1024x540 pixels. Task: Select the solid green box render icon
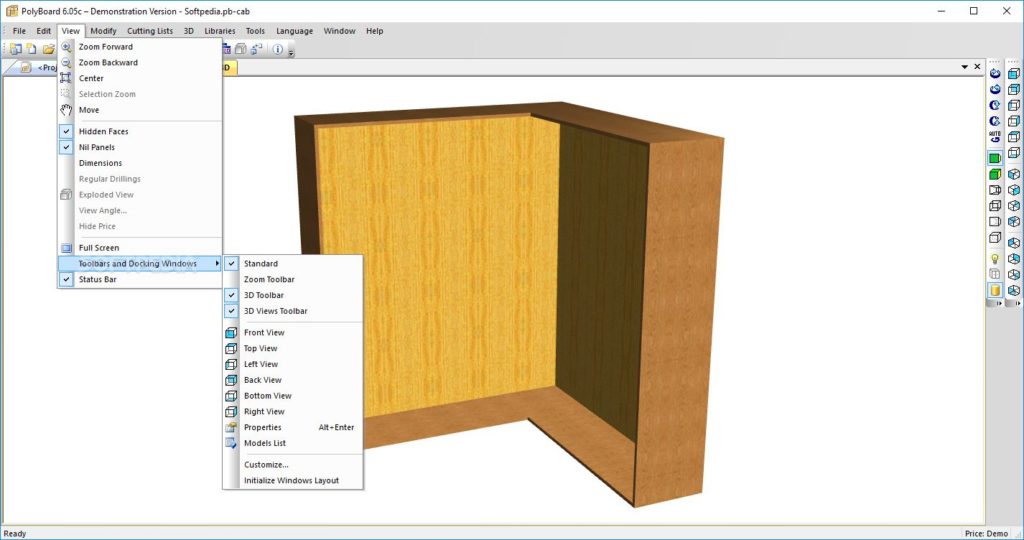995,158
